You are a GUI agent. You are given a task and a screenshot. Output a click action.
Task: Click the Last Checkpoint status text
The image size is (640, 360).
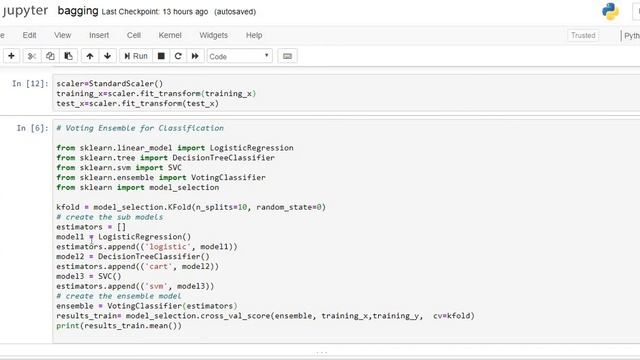(155, 12)
